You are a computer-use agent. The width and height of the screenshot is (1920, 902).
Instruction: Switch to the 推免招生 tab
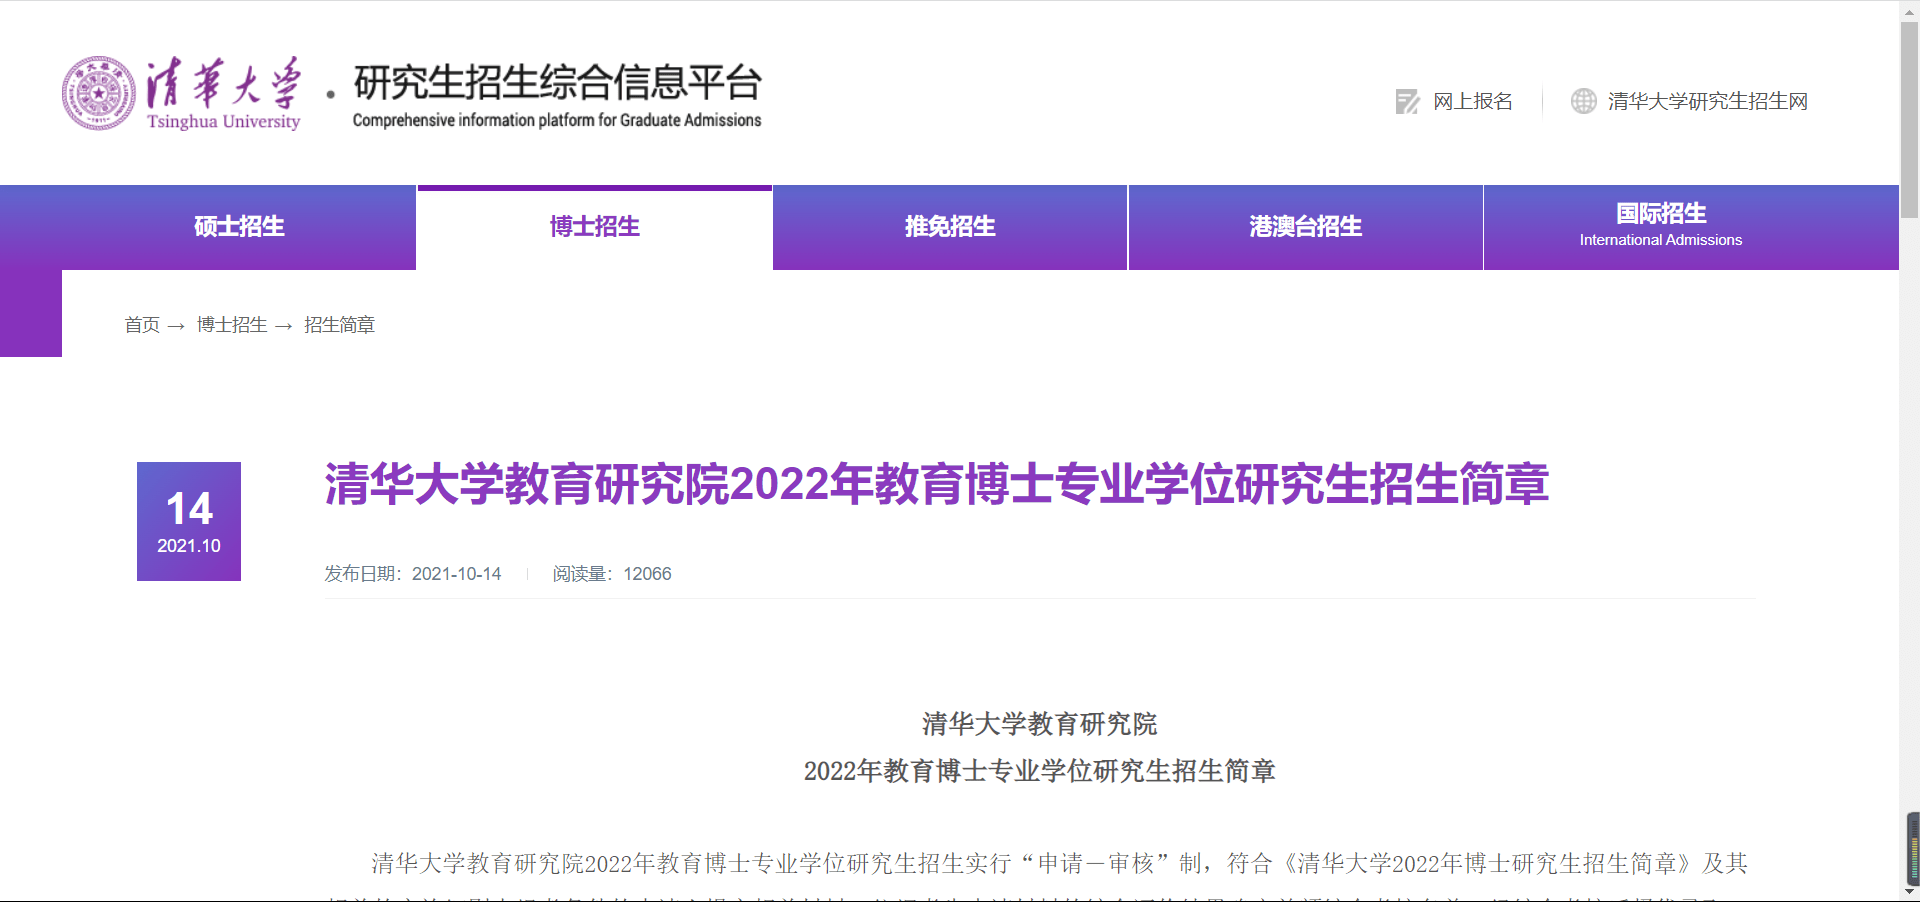(949, 227)
